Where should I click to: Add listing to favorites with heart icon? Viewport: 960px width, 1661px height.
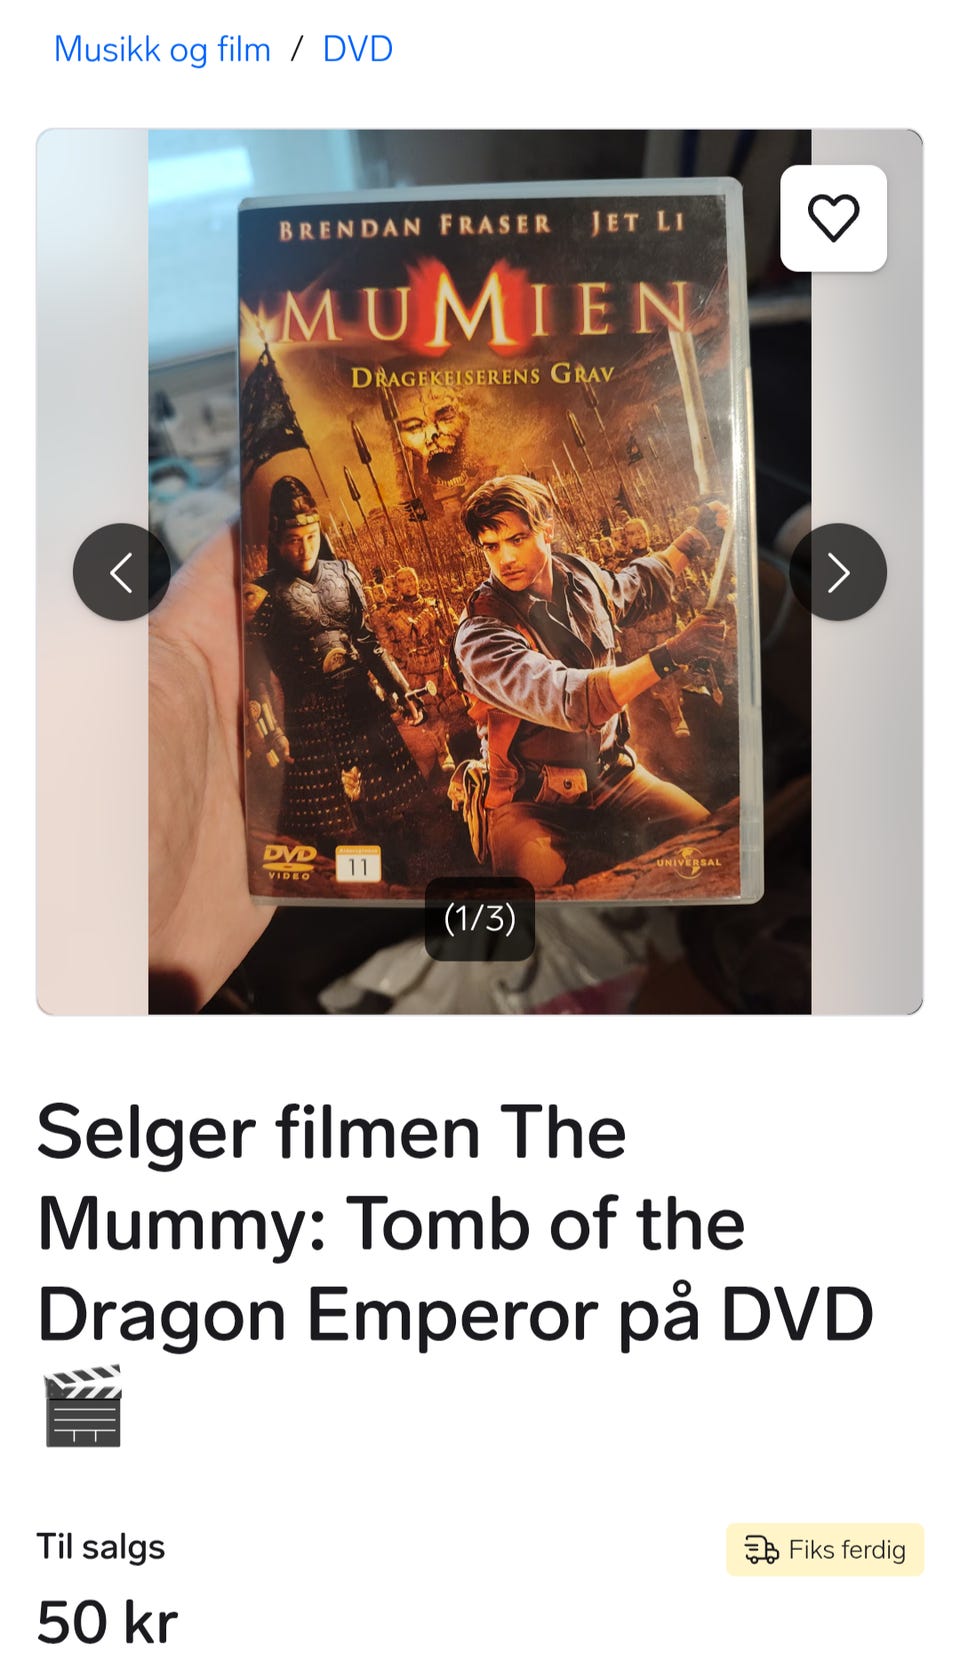[833, 218]
